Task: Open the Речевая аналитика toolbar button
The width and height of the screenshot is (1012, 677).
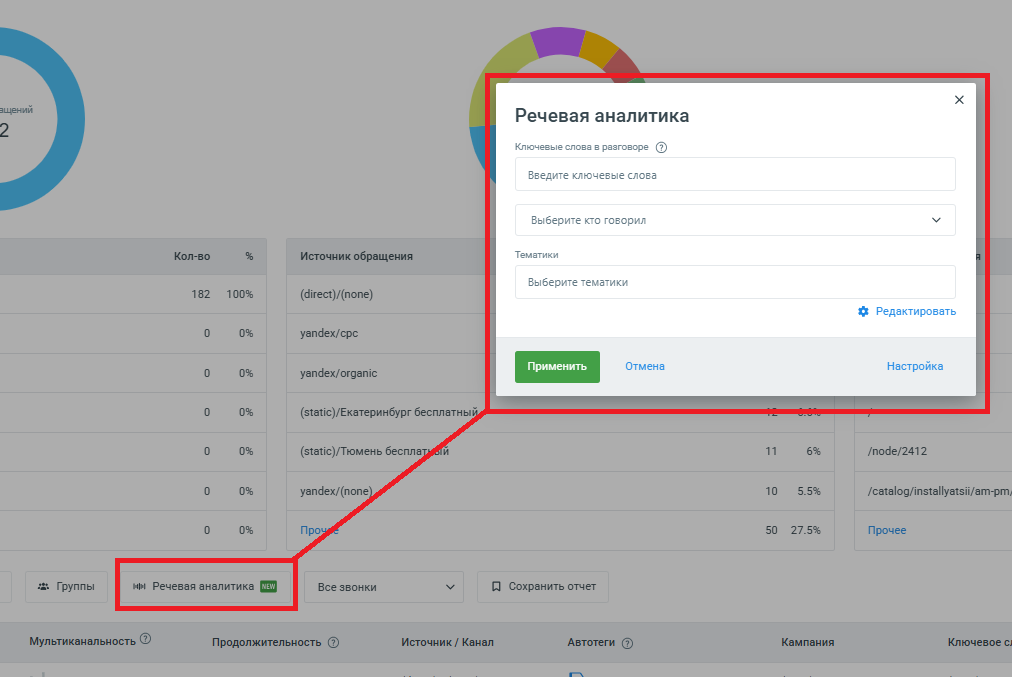Action: click(206, 586)
